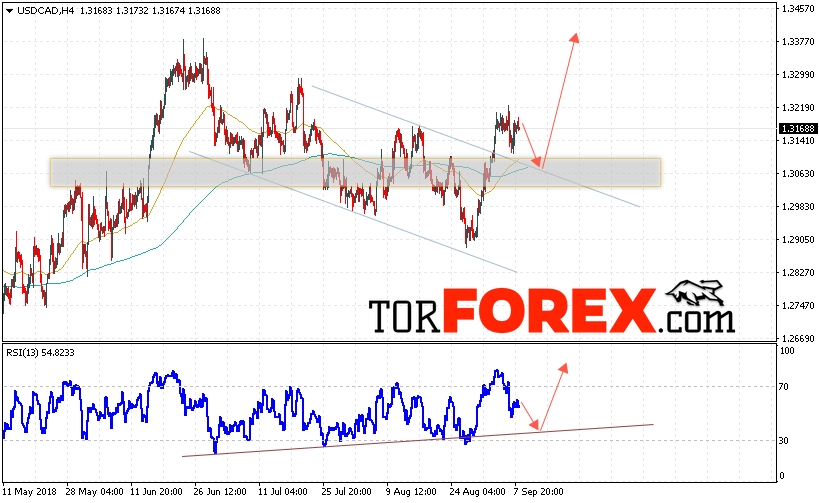Viewport: 819px width, 503px height.
Task: Open the USDCAD,H4 chart menu triangle
Action: tap(9, 11)
